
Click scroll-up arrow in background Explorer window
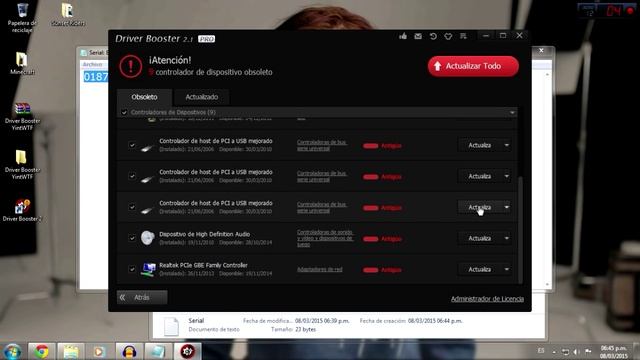tap(547, 75)
